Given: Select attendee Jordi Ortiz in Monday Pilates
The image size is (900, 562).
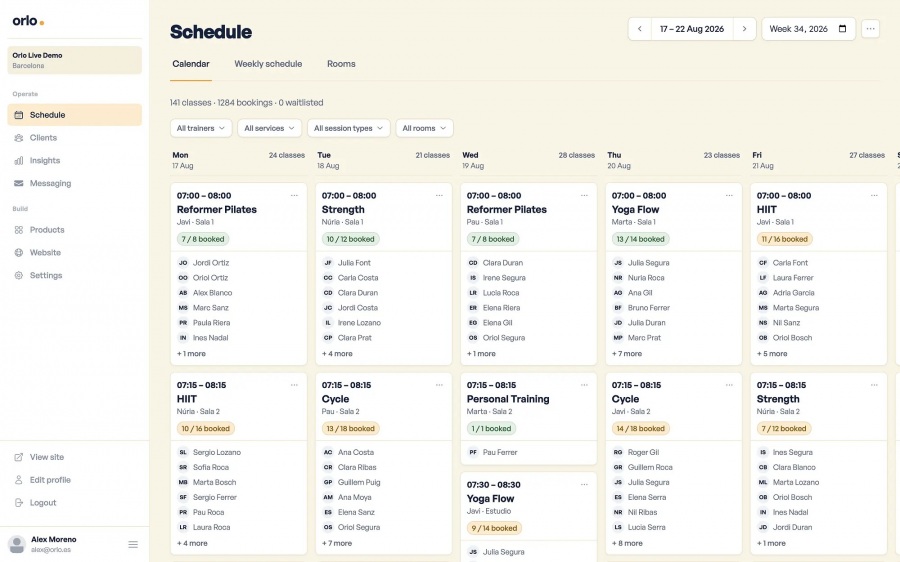Looking at the screenshot, I should point(204,263).
